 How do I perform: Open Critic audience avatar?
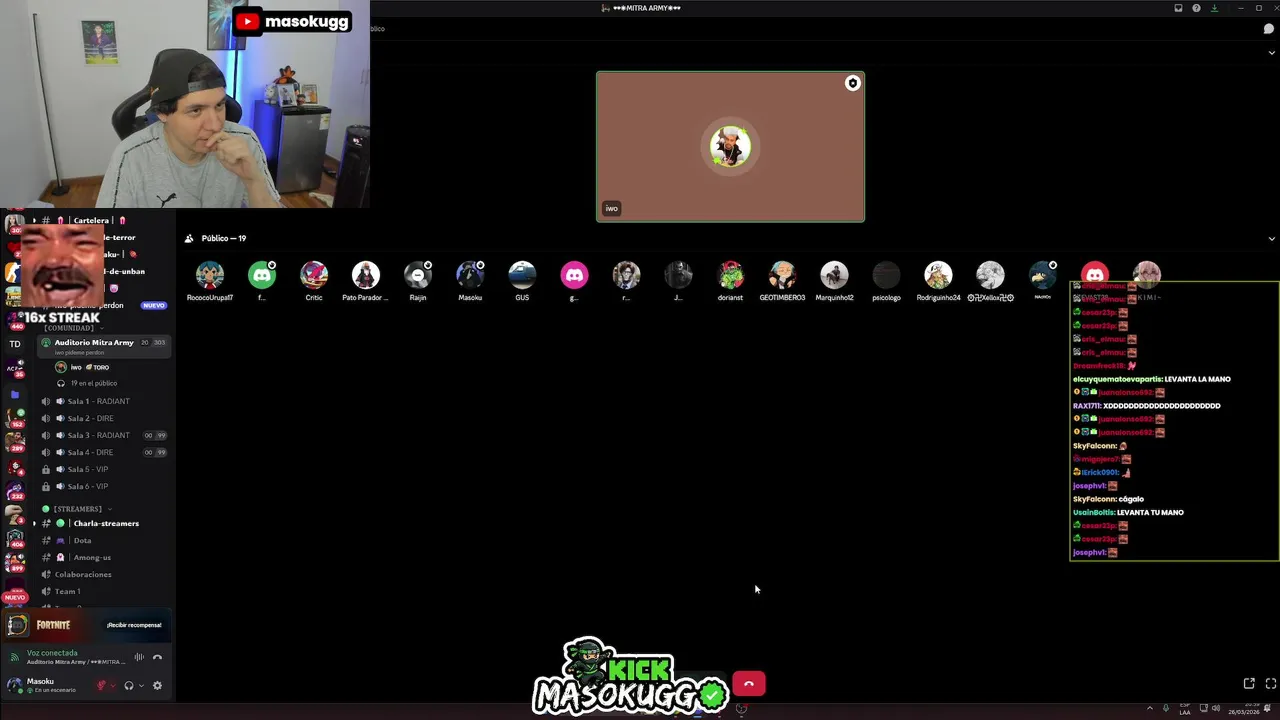(x=314, y=275)
